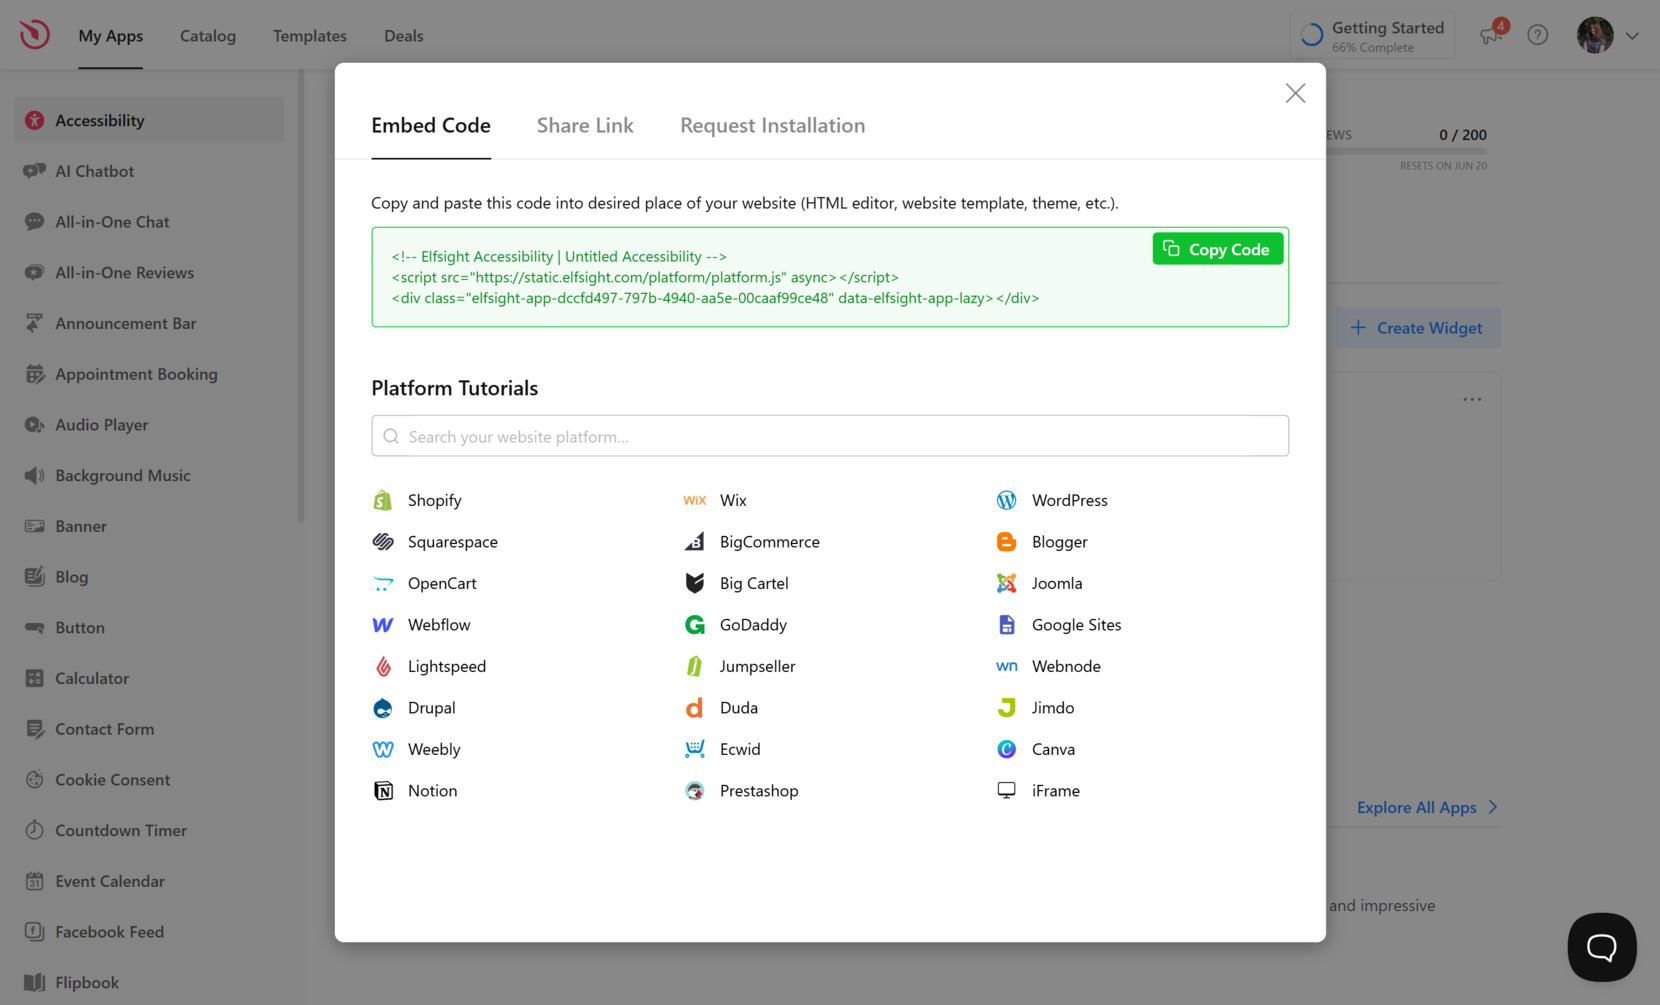Select the Joomla platform tutorial
This screenshot has width=1660, height=1005.
[1057, 583]
